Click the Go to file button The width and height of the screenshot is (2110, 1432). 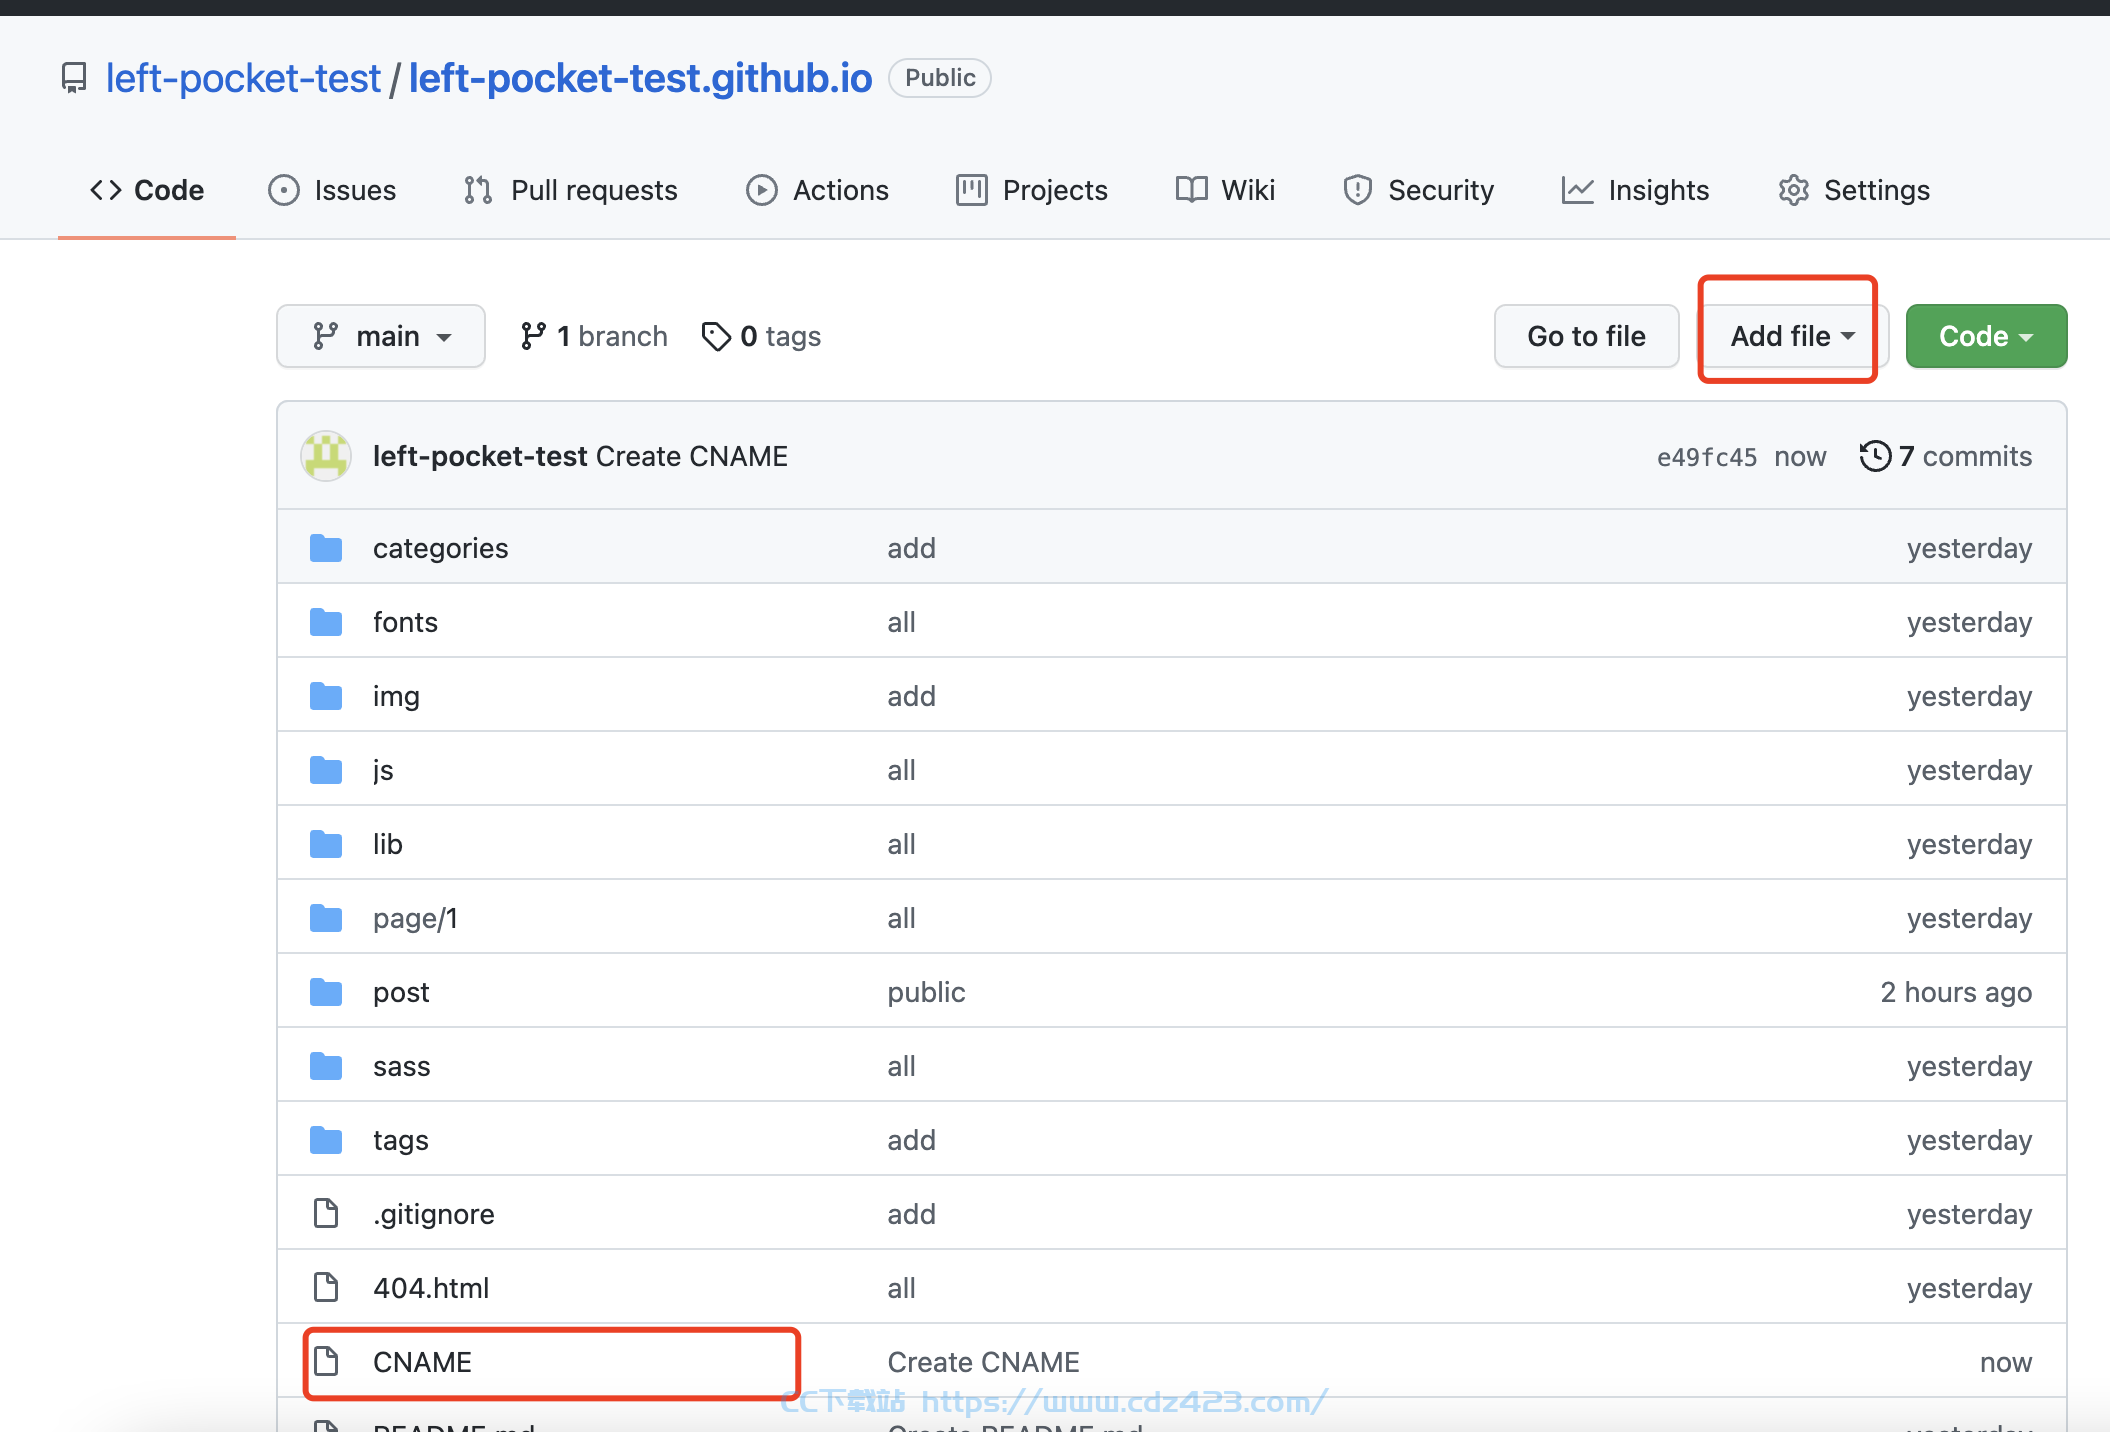pos(1586,336)
